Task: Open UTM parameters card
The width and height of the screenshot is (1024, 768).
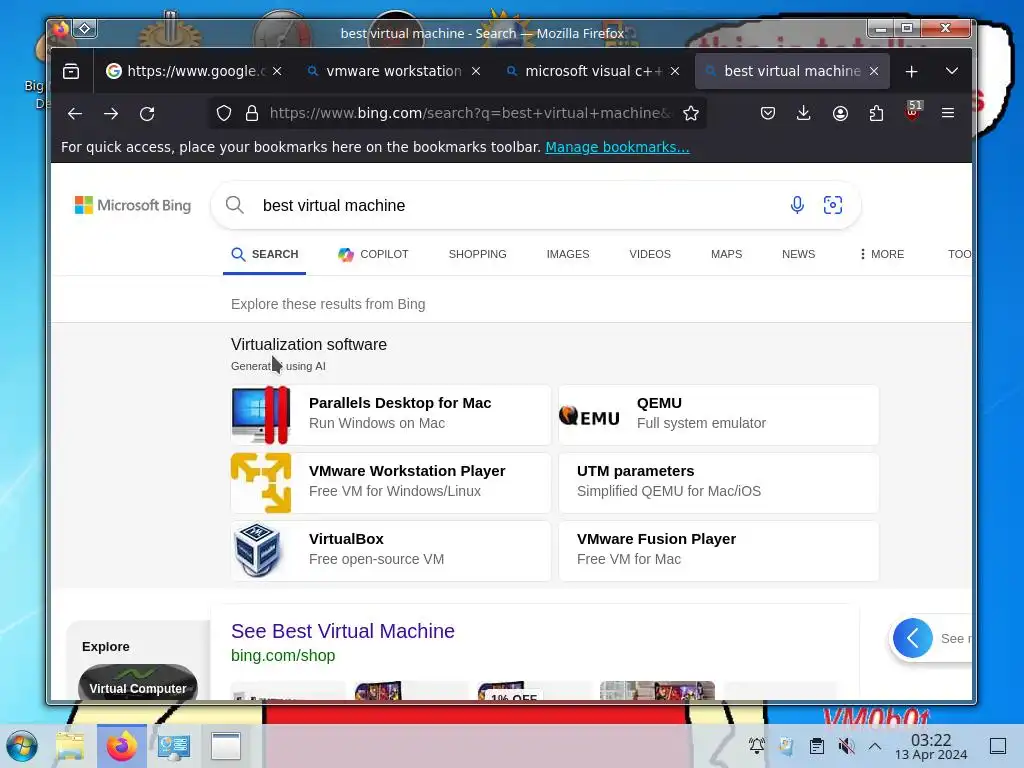Action: pos(718,483)
